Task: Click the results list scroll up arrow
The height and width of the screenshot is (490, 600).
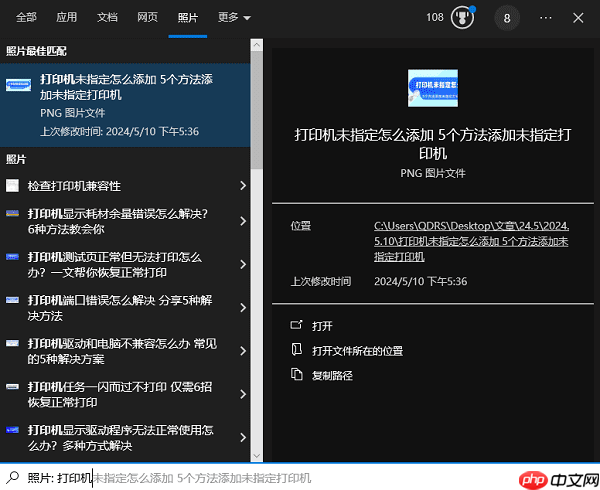Action: point(257,45)
